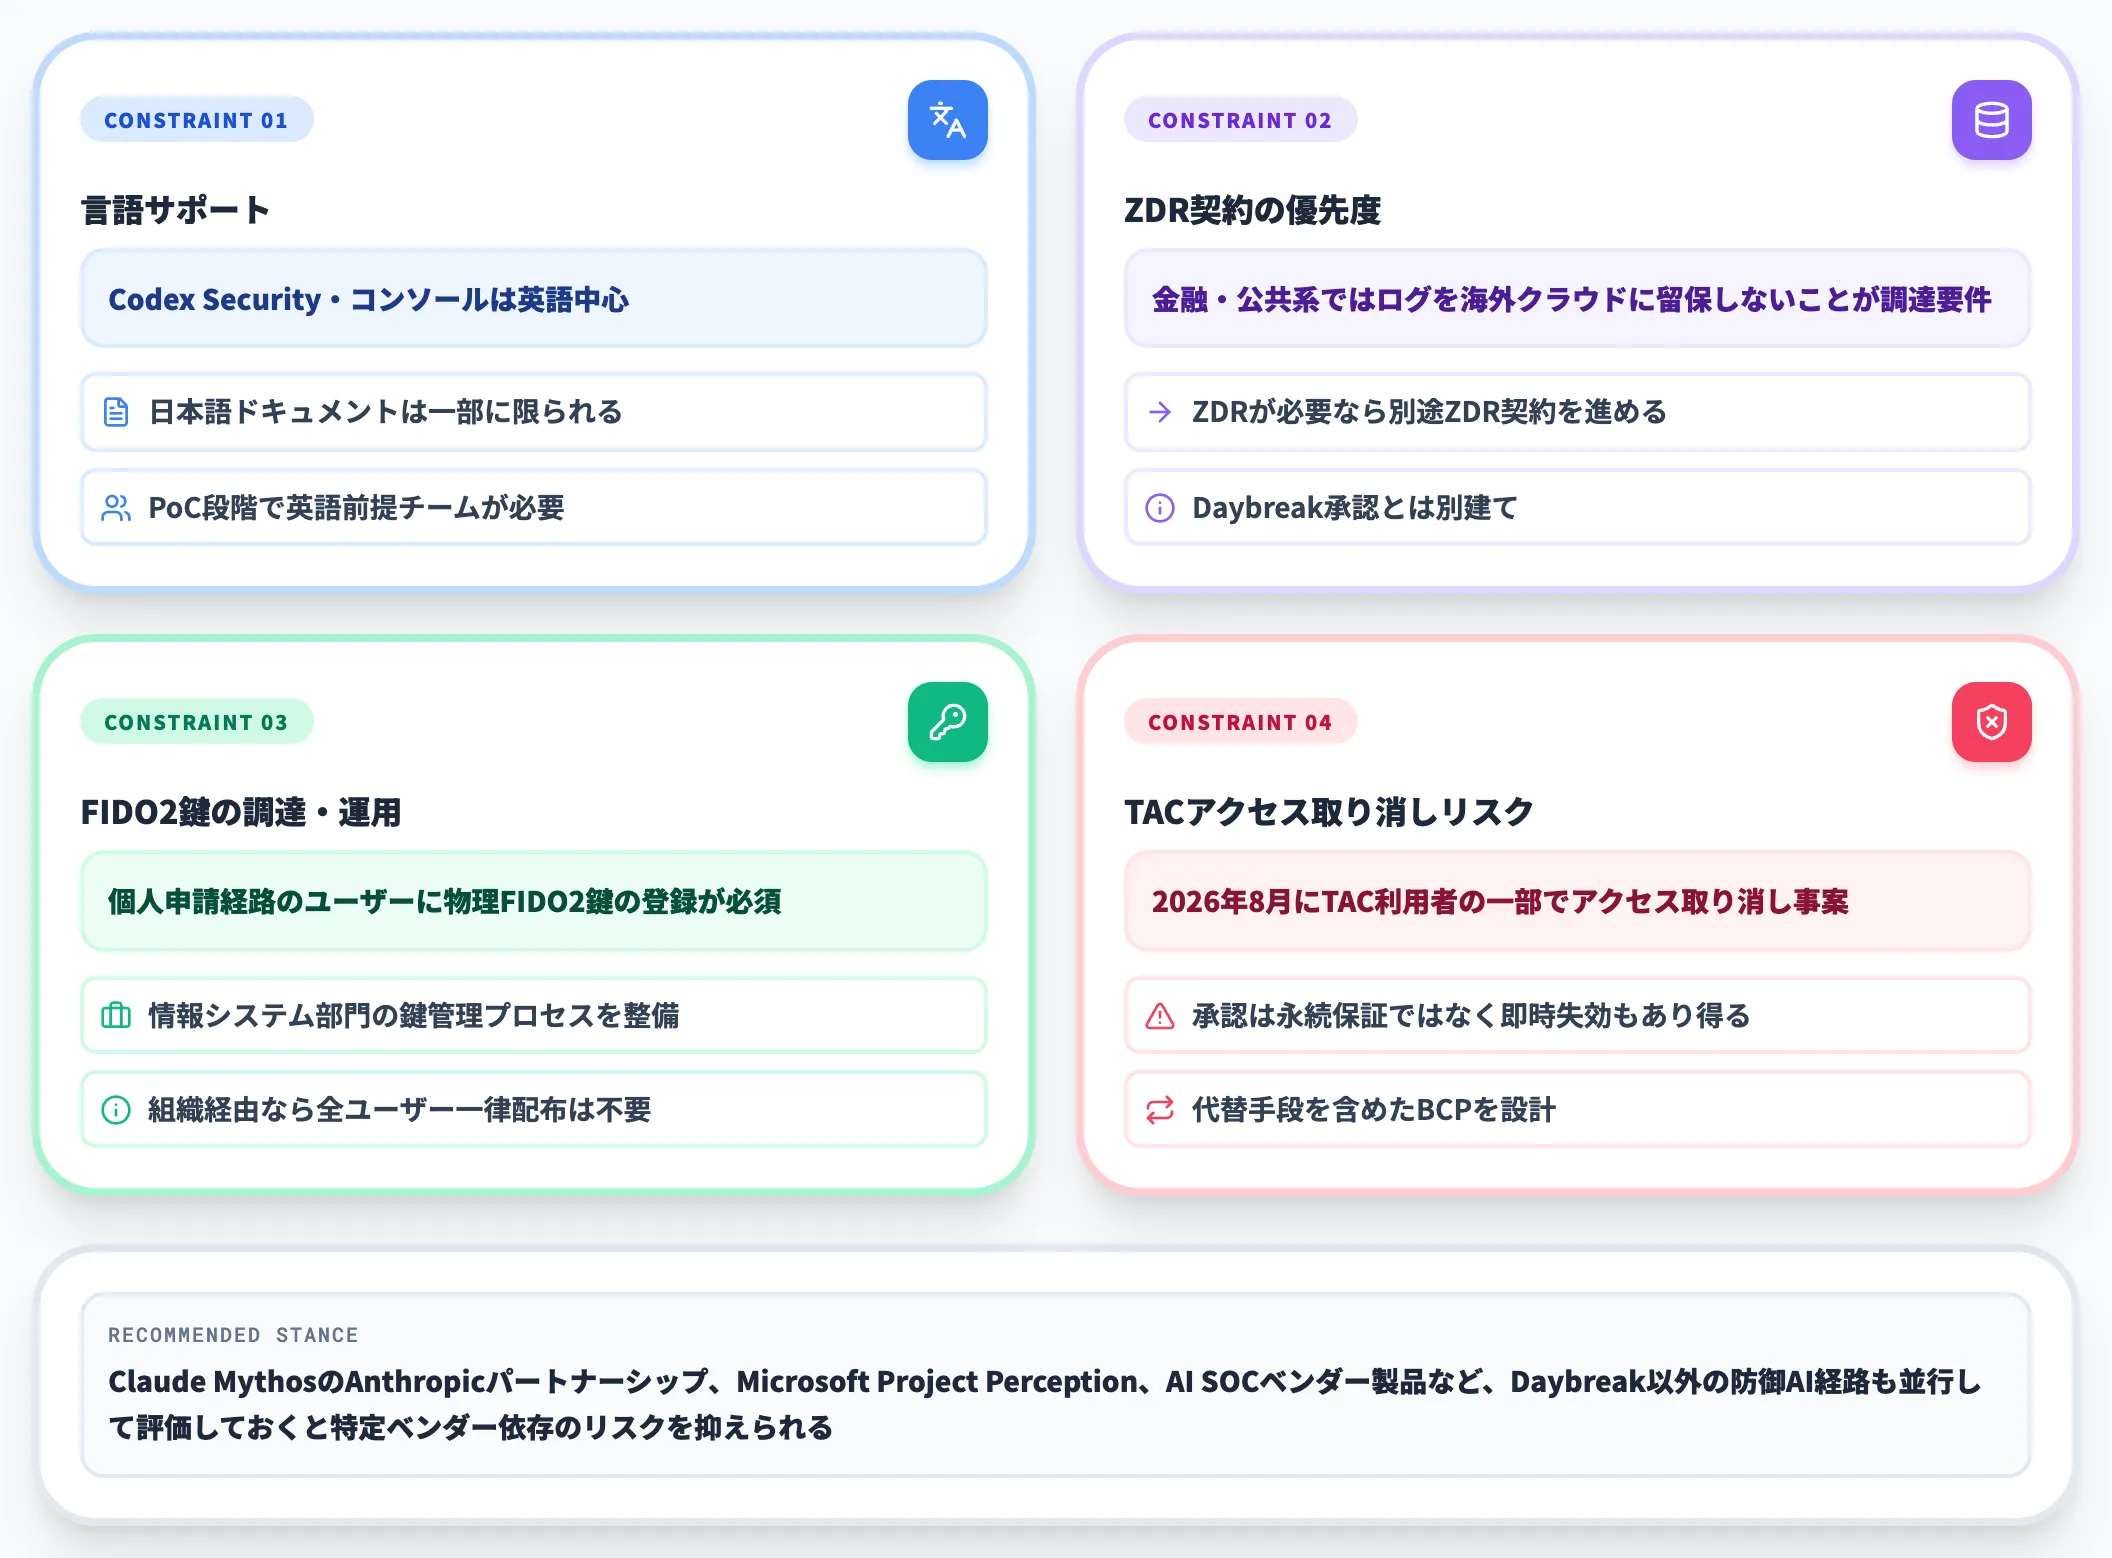
Task: Select the CONSTRAINT 04 badge
Action: 1240,722
